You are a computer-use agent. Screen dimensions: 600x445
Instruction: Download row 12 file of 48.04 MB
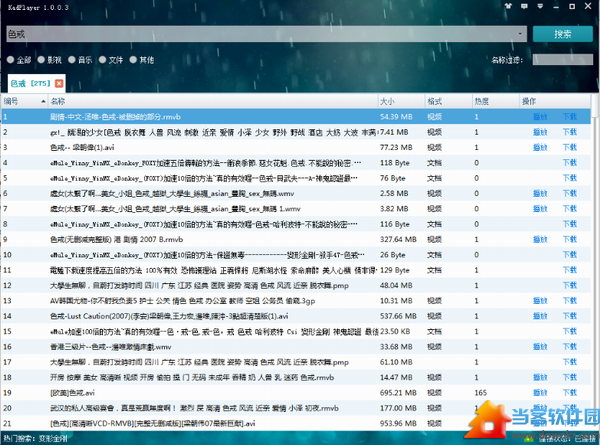(570, 285)
